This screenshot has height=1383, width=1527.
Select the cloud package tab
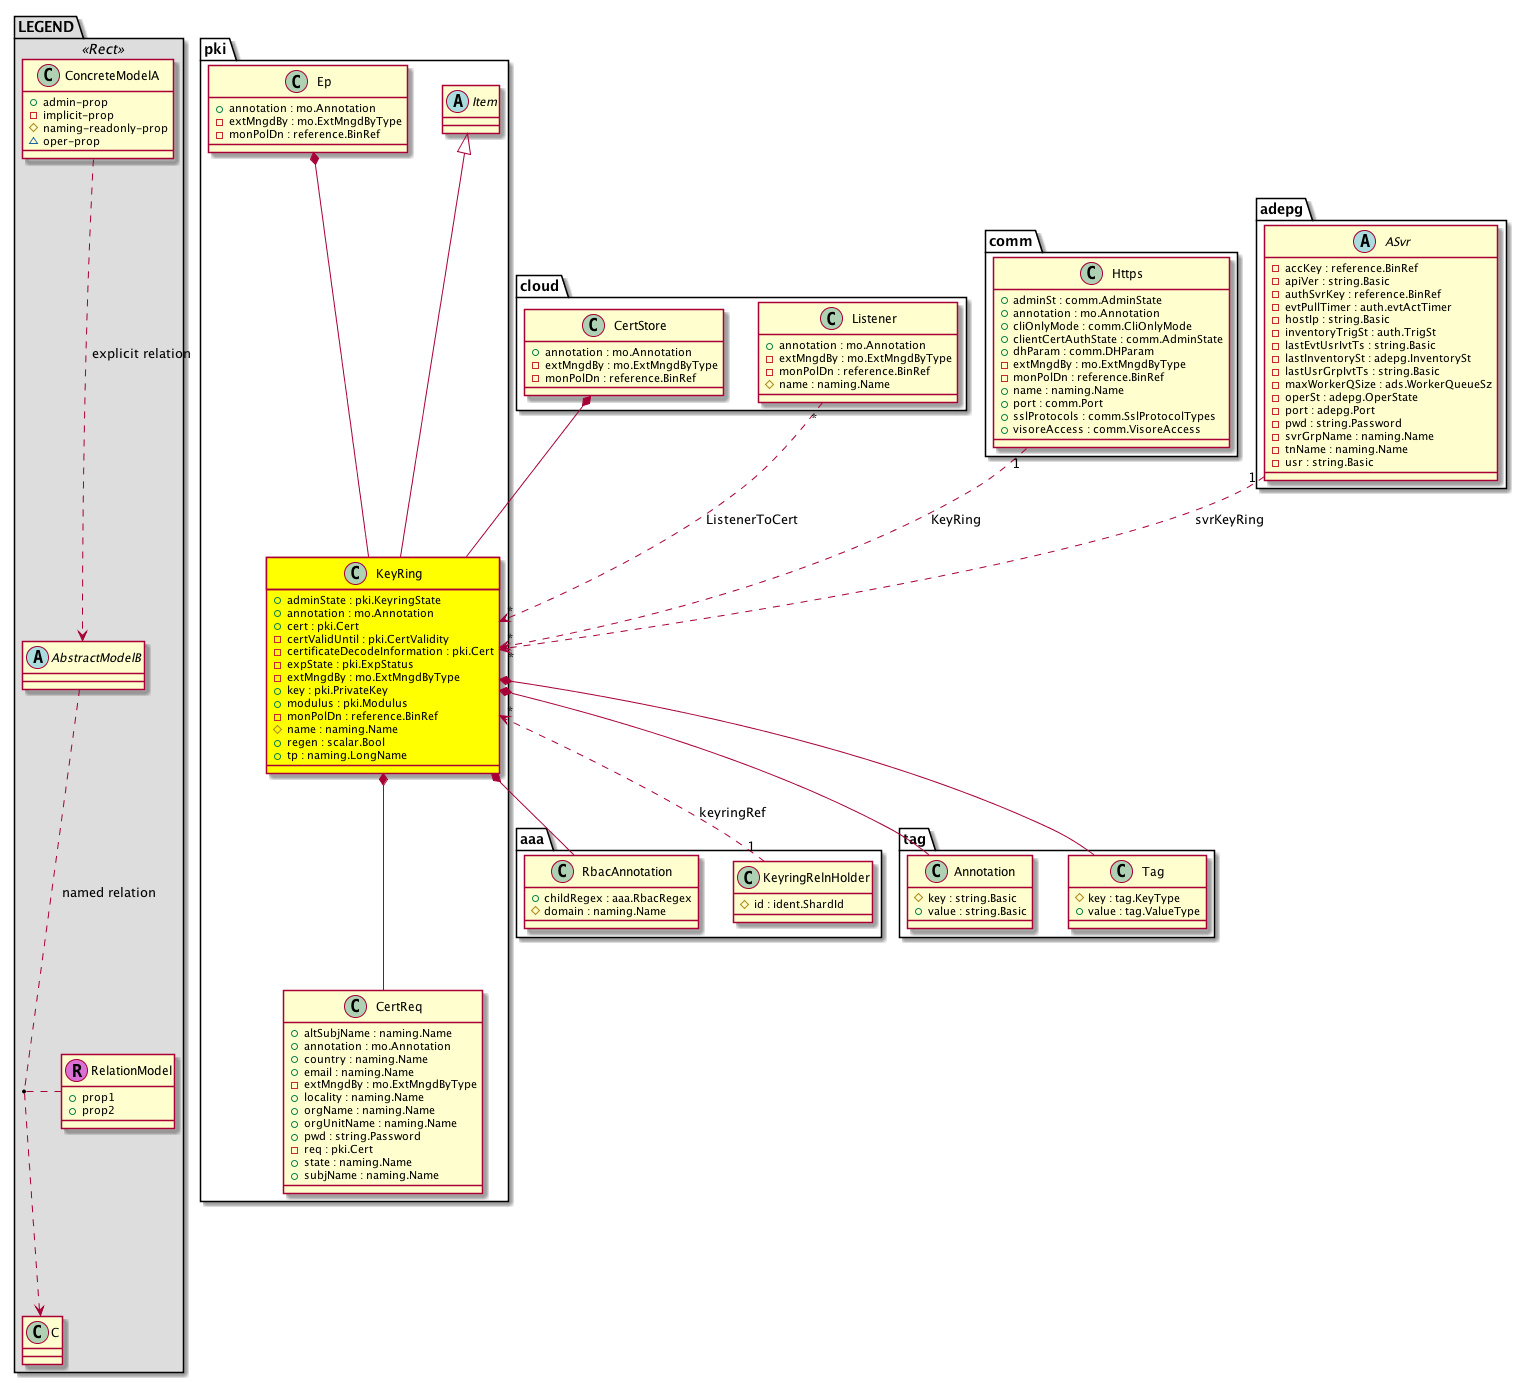pos(540,286)
